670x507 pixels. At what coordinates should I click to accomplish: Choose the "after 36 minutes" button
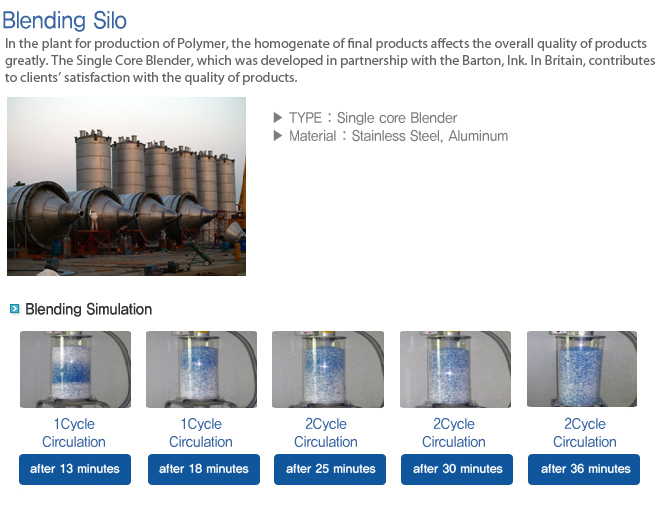[x=585, y=469]
